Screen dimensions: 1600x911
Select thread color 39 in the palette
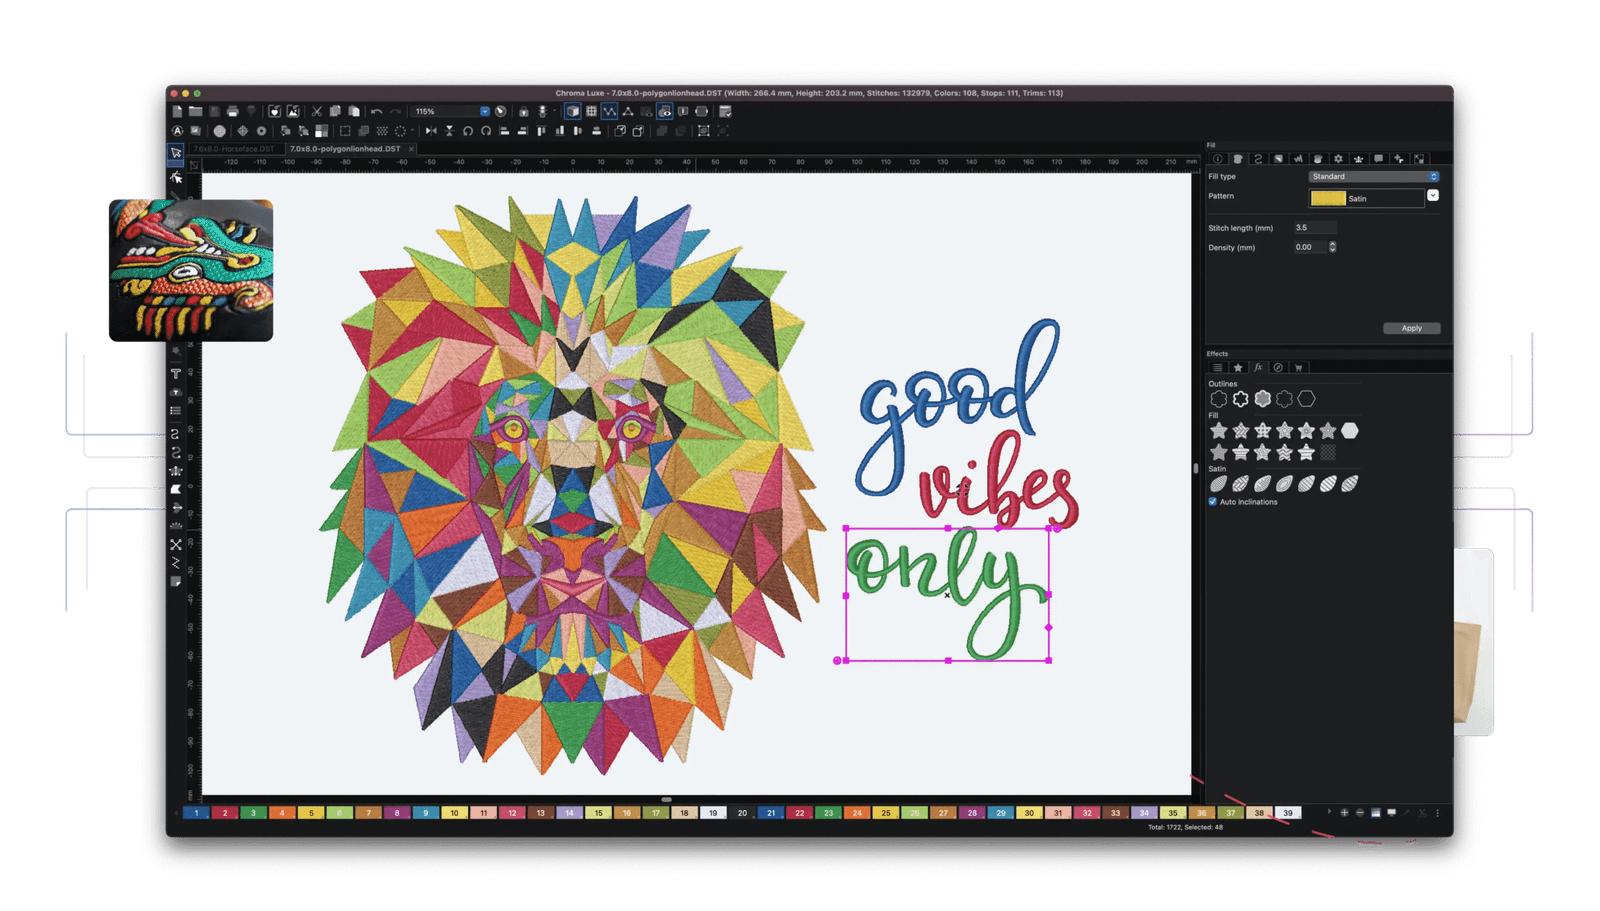tap(1288, 813)
